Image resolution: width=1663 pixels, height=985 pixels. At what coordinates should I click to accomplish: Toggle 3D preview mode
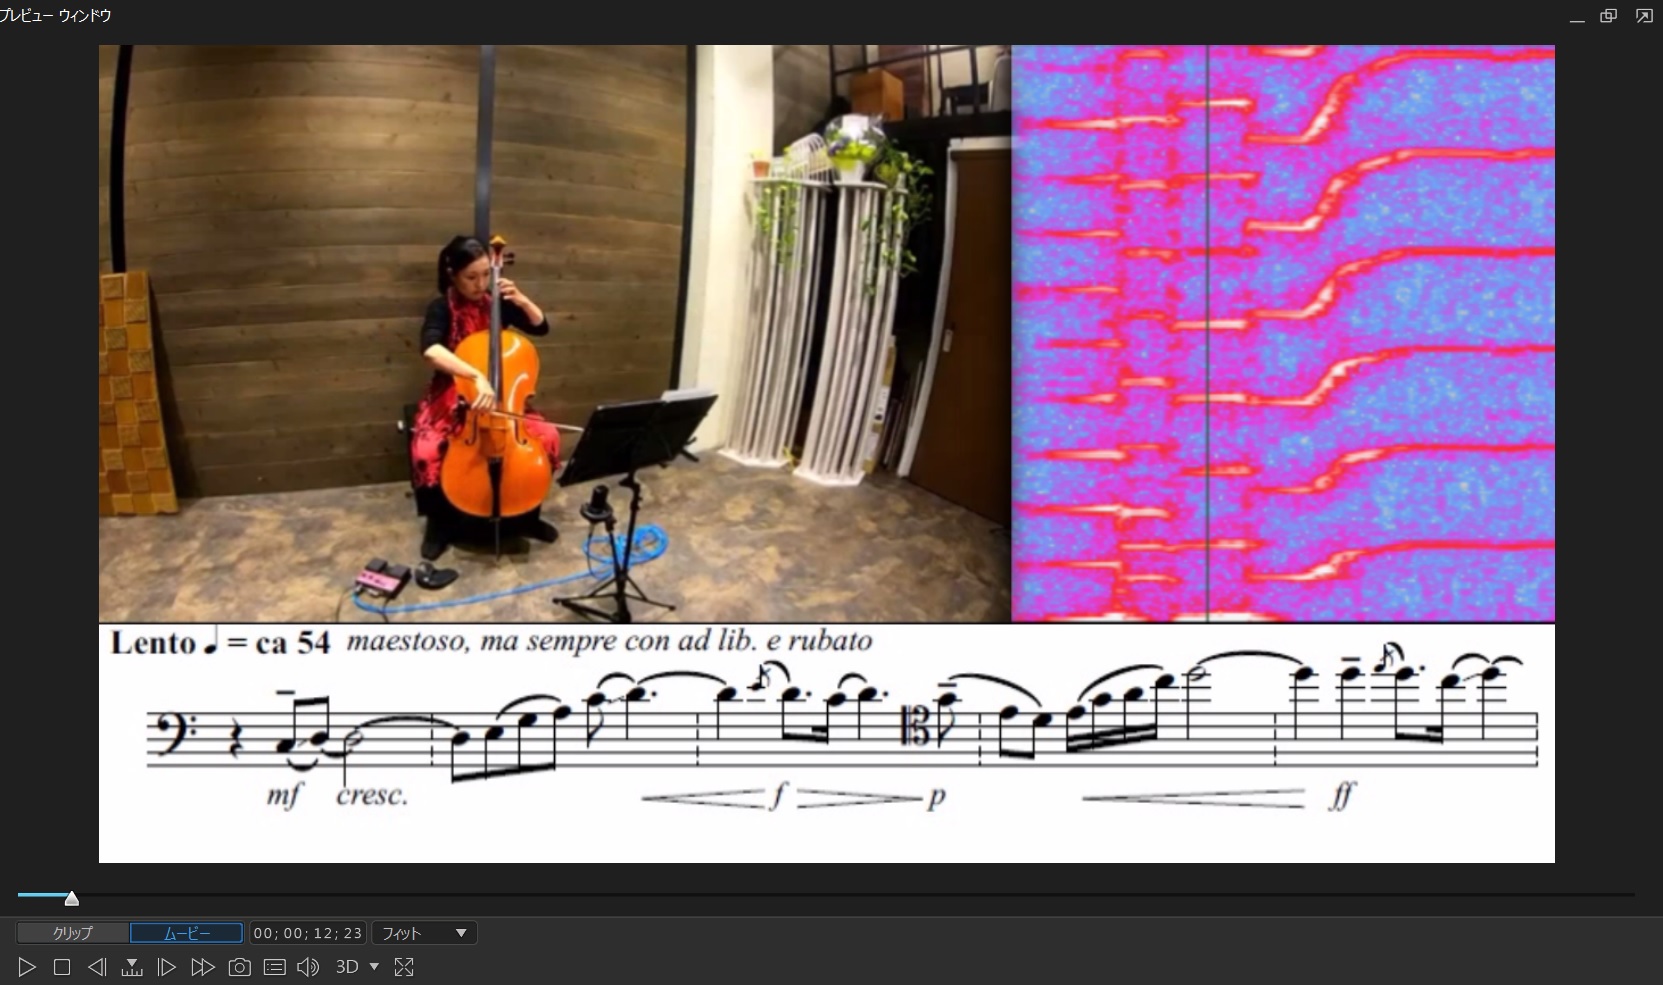tap(347, 967)
